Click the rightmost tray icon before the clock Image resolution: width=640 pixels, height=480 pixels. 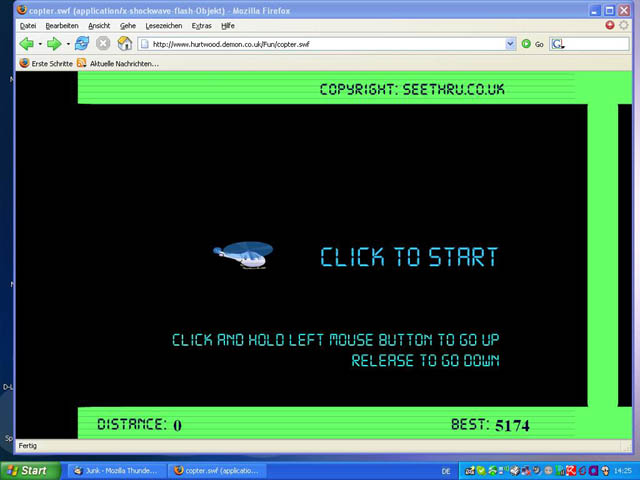tap(605, 471)
